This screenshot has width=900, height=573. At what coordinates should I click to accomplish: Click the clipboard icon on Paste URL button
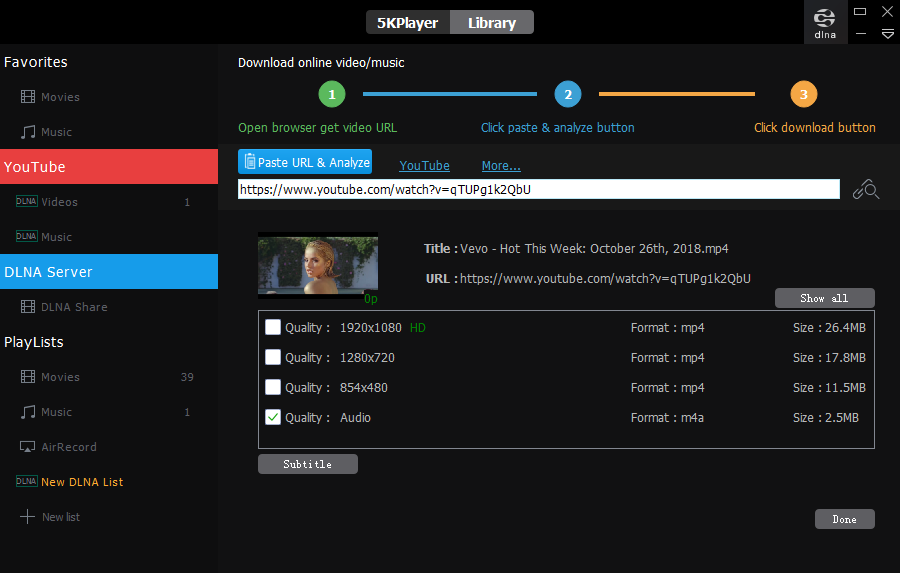click(250, 162)
